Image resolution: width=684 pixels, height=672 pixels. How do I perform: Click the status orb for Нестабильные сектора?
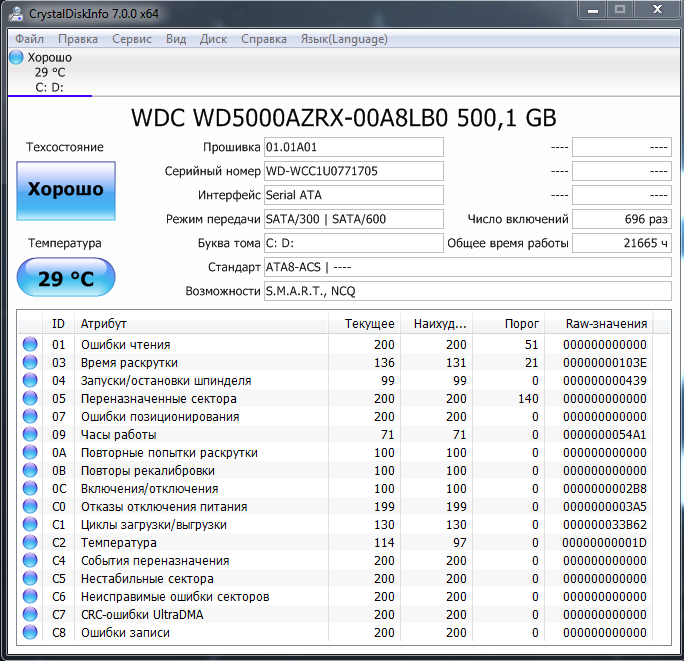pyautogui.click(x=29, y=579)
